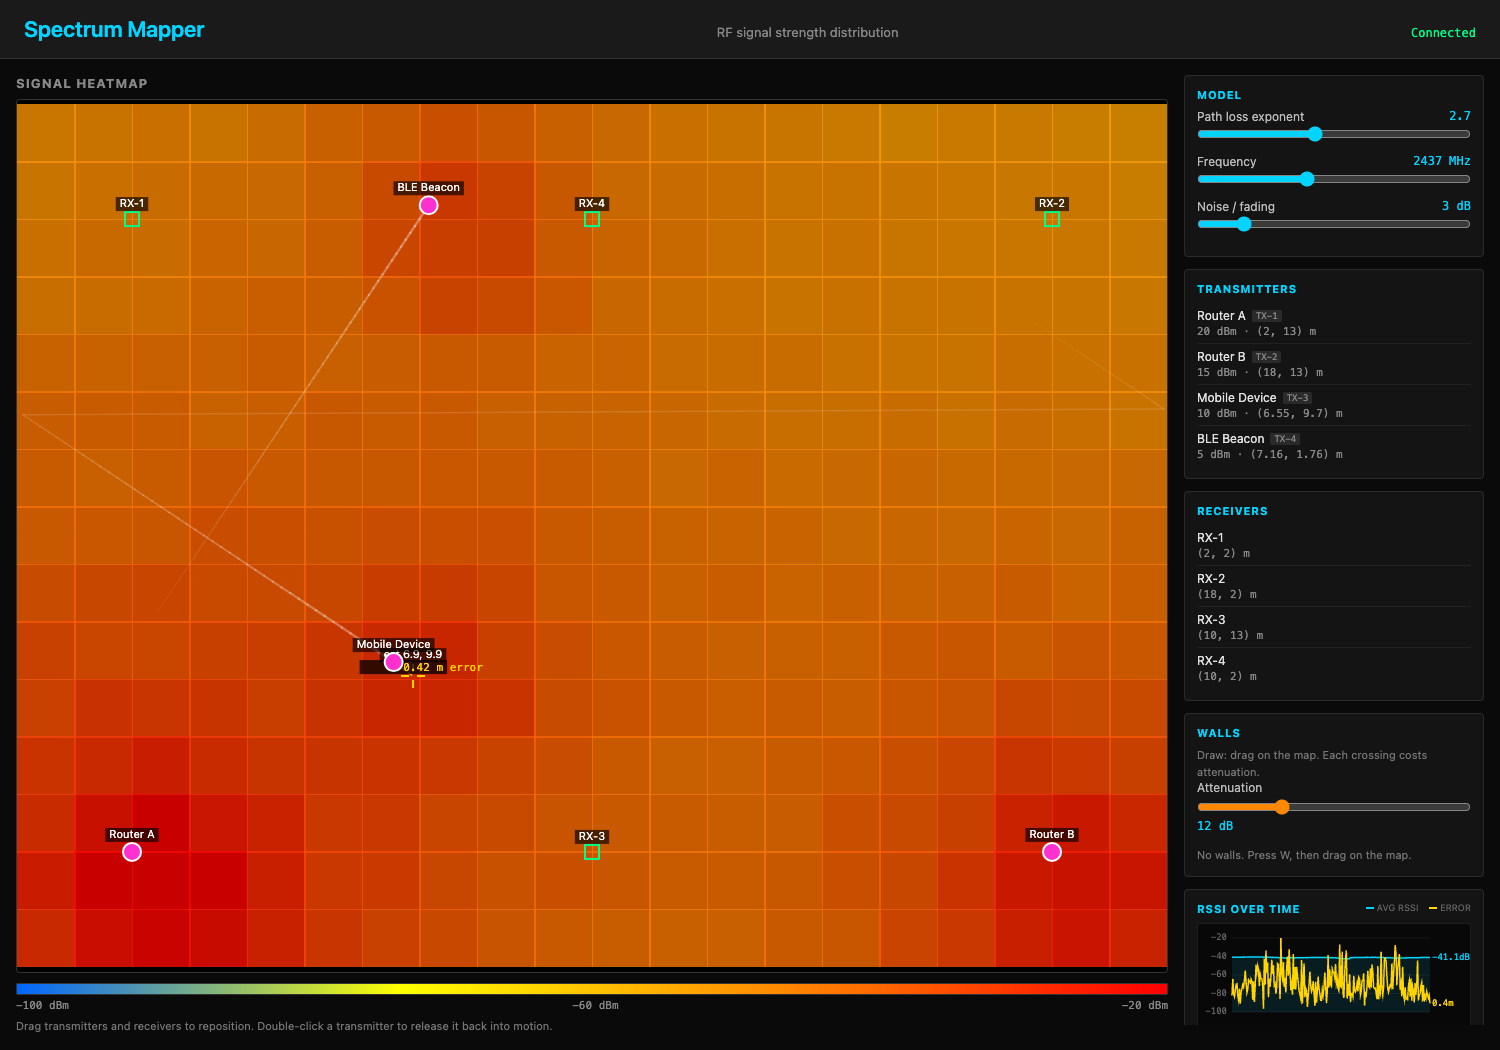Click the 'No walls' hint text
Screen dimensions: 1500x1050
click(1304, 855)
